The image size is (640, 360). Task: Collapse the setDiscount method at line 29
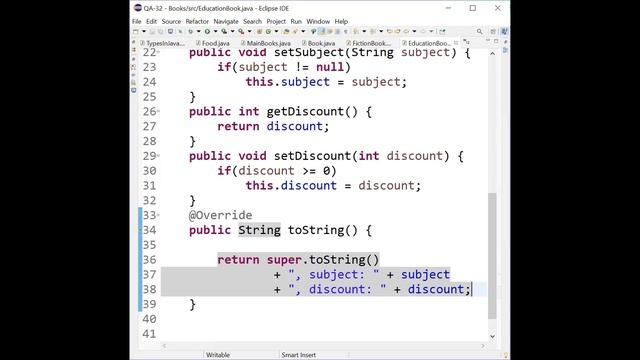tap(158, 156)
